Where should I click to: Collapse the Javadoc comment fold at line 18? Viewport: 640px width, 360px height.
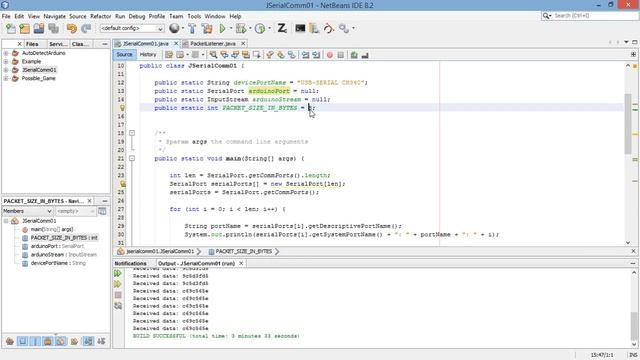[132, 133]
